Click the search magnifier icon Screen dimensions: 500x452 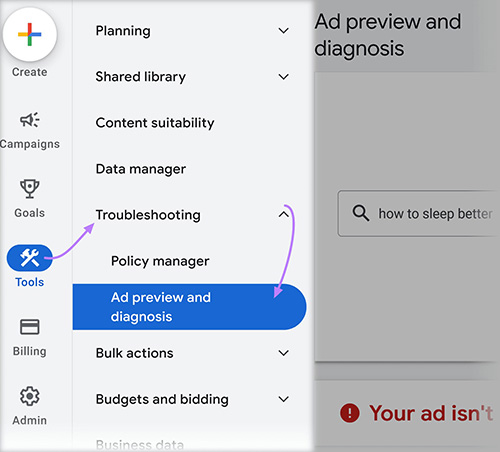(x=361, y=213)
